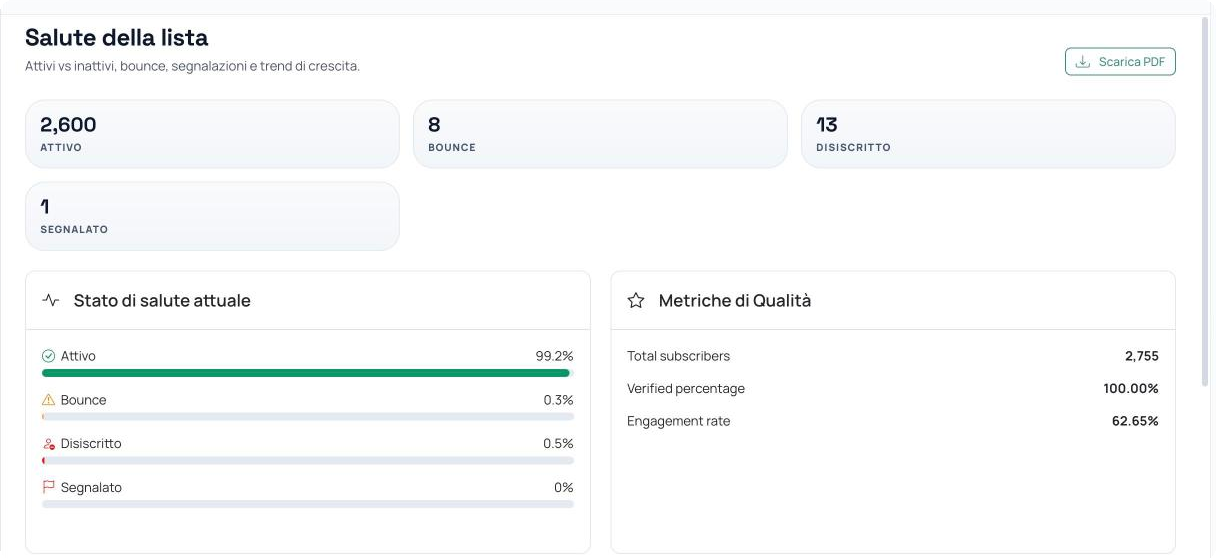
Task: Click the red flag icon next to Segnalato
Action: click(x=48, y=488)
